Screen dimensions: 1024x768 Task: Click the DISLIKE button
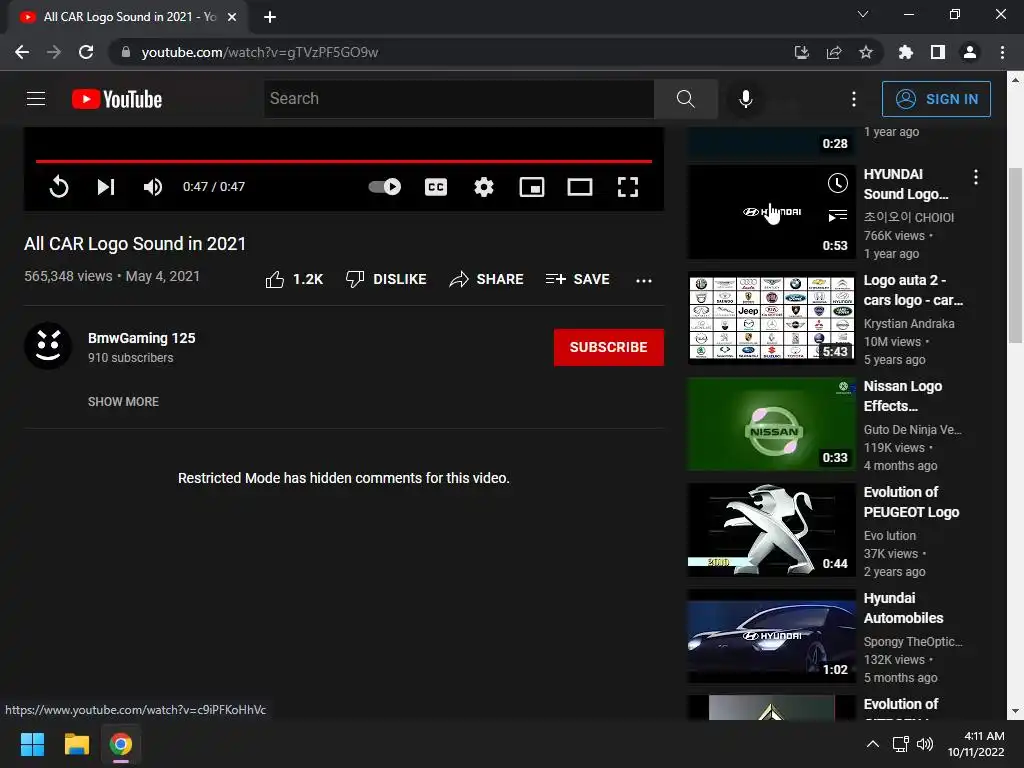(x=386, y=280)
